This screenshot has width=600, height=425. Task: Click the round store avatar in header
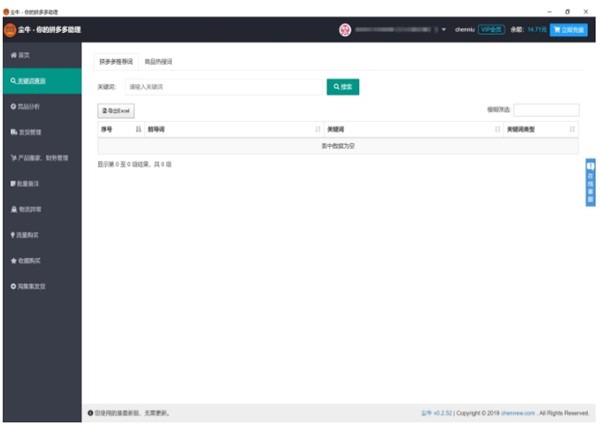coord(345,29)
